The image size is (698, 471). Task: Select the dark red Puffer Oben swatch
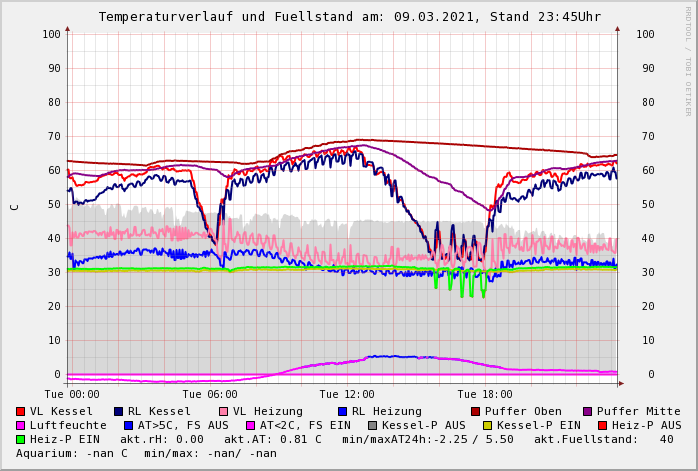click(x=476, y=411)
